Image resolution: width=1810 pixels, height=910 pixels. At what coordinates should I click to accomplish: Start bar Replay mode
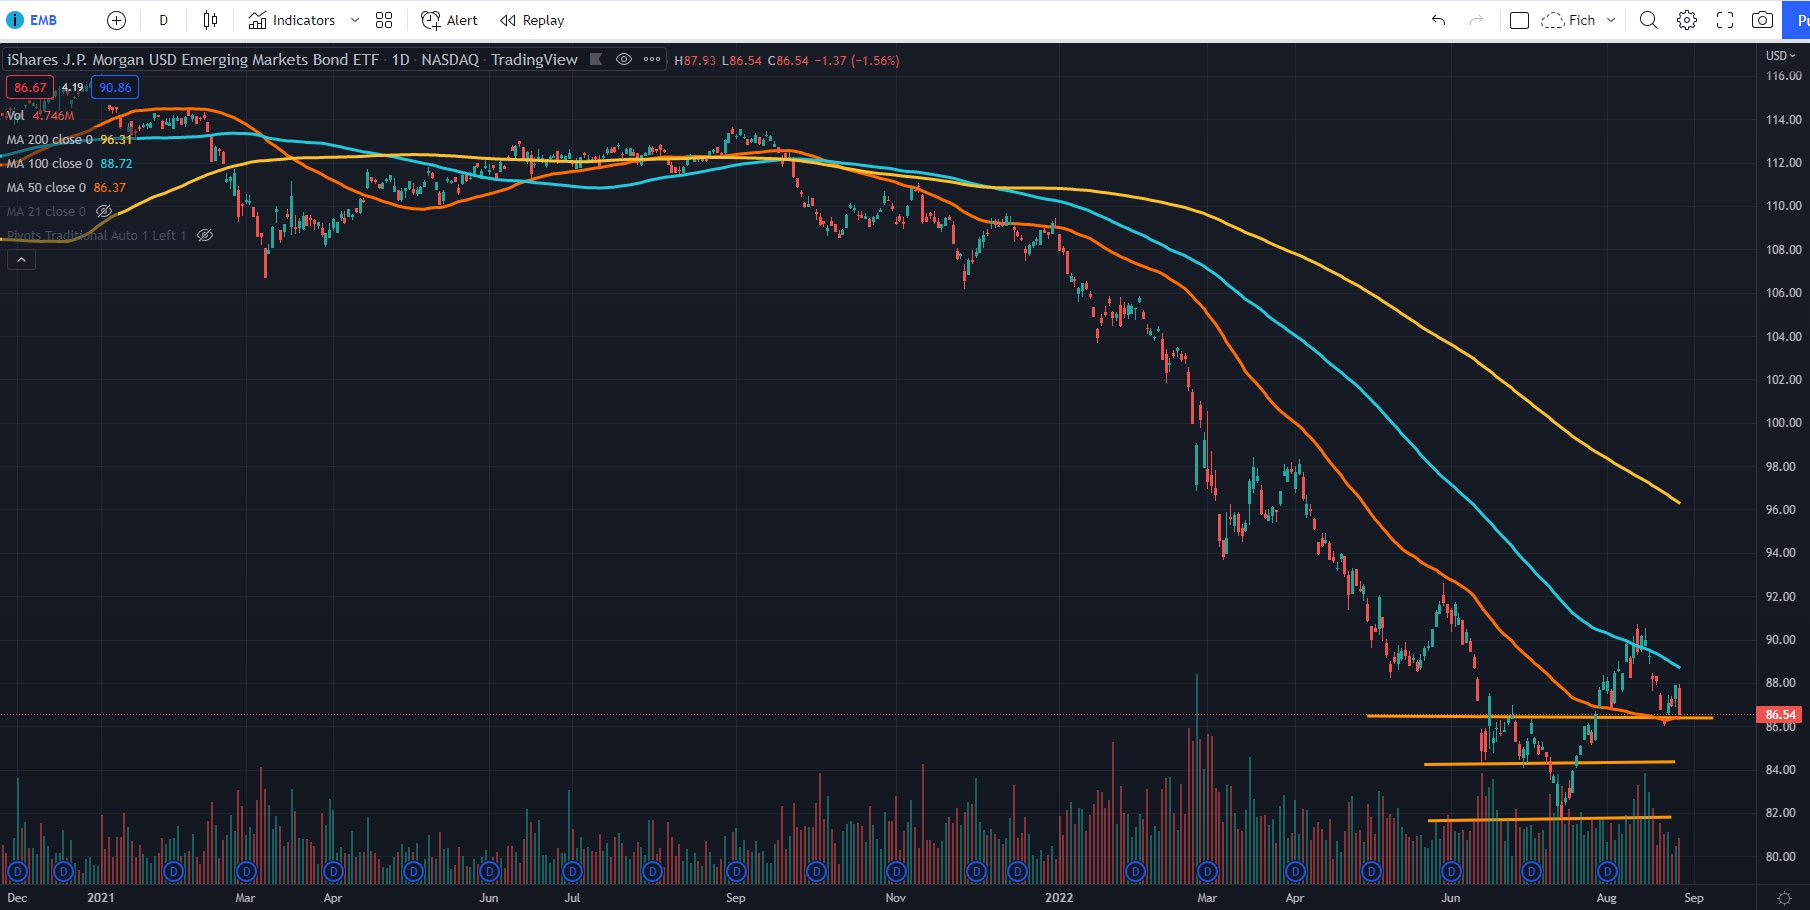tap(531, 20)
